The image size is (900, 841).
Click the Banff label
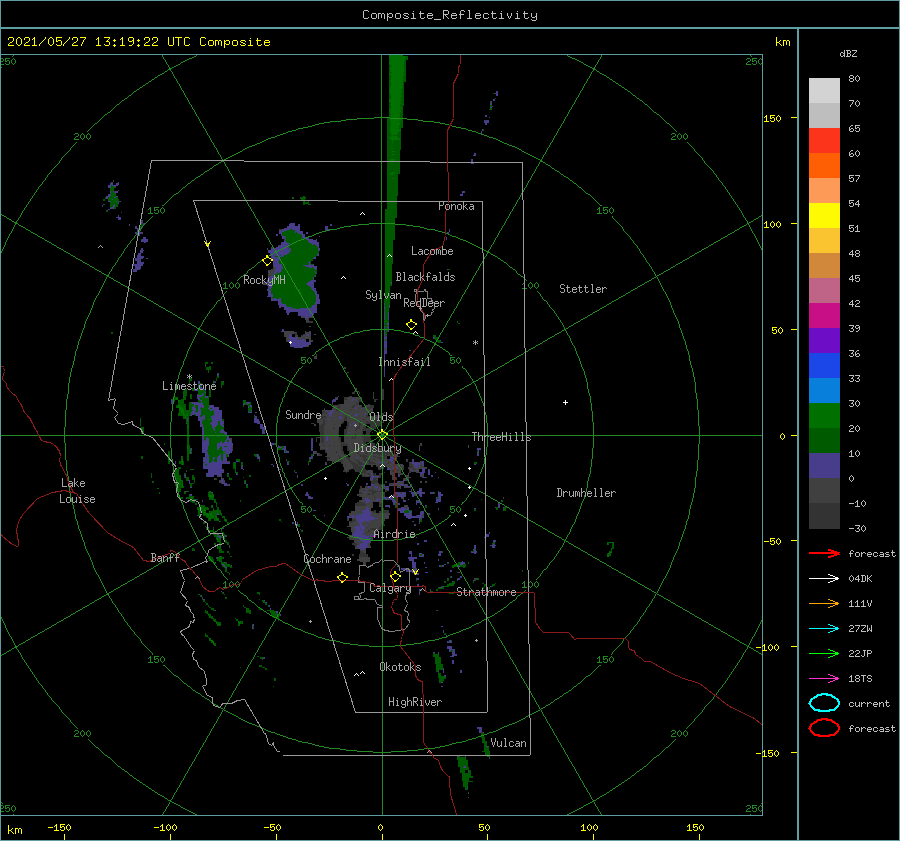[165, 557]
